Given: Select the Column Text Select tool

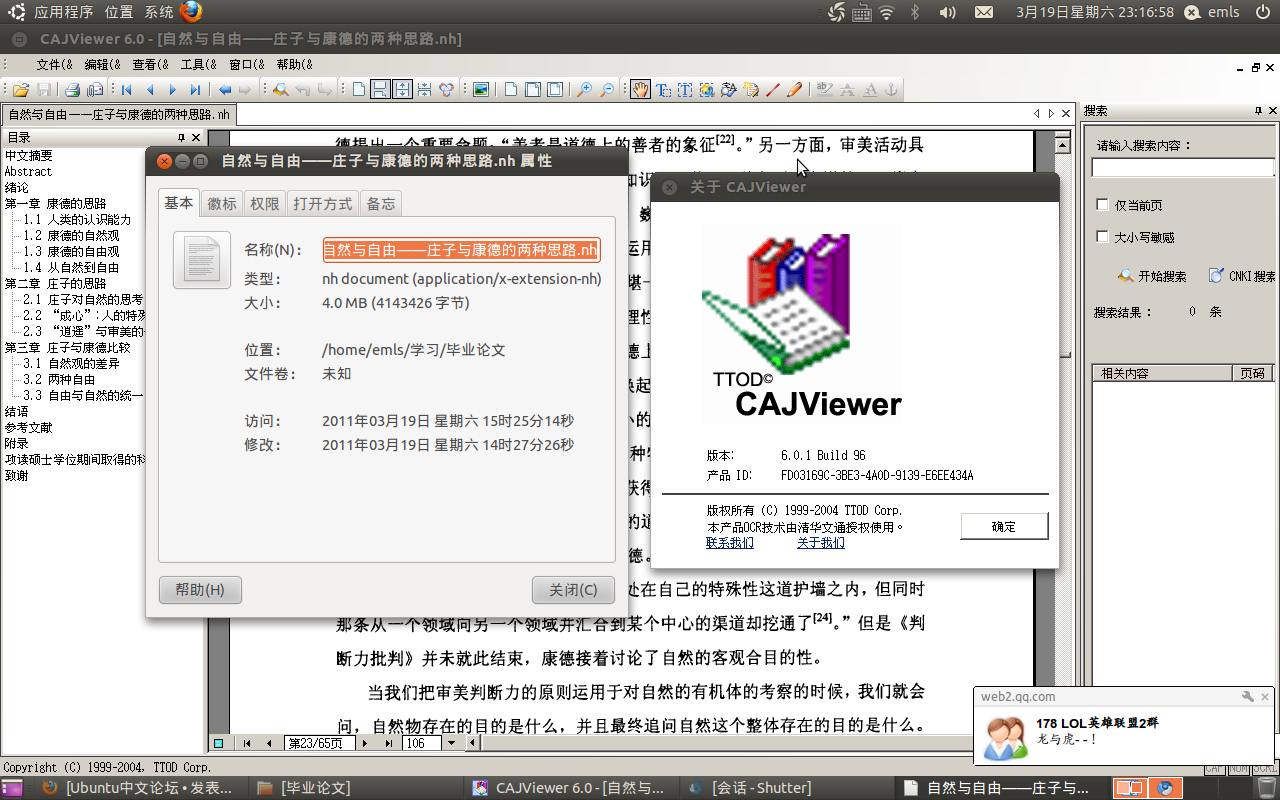Looking at the screenshot, I should click(x=685, y=90).
